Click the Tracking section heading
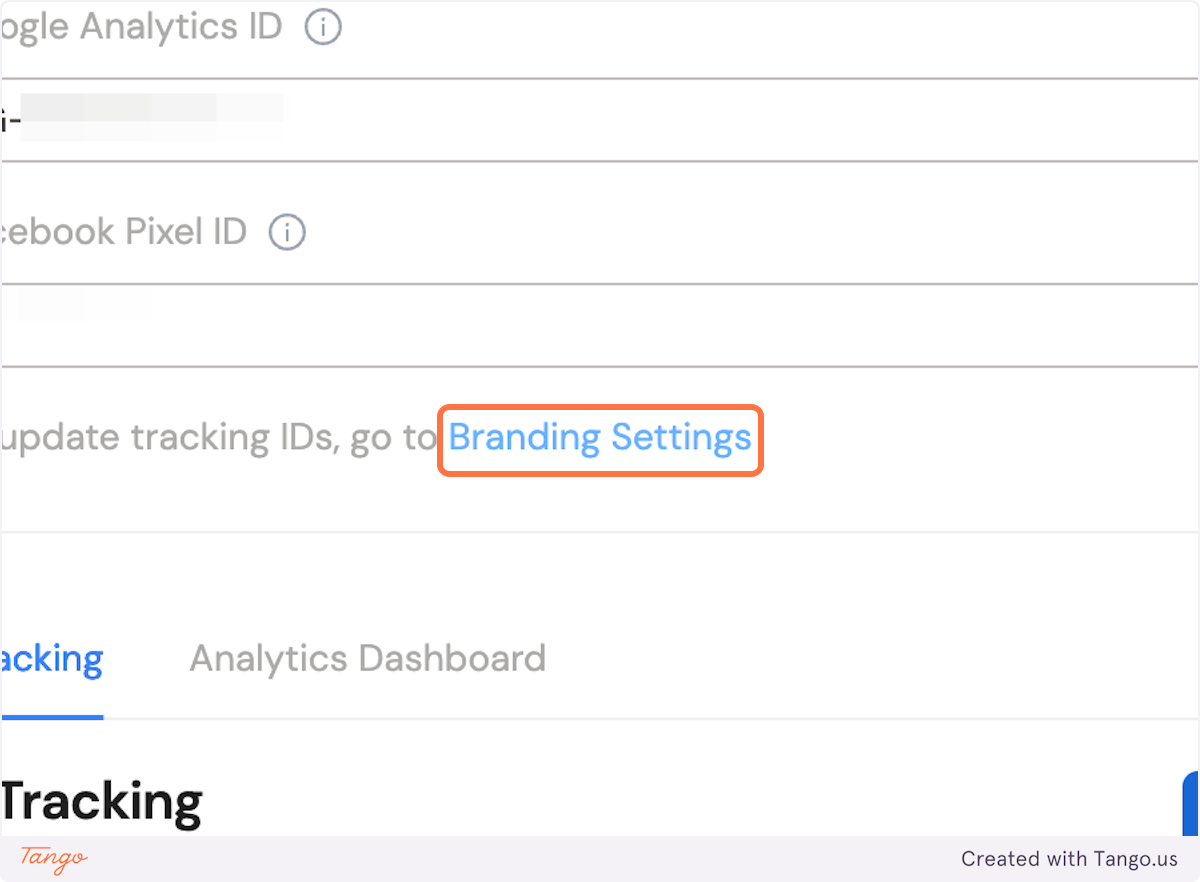 (100, 800)
